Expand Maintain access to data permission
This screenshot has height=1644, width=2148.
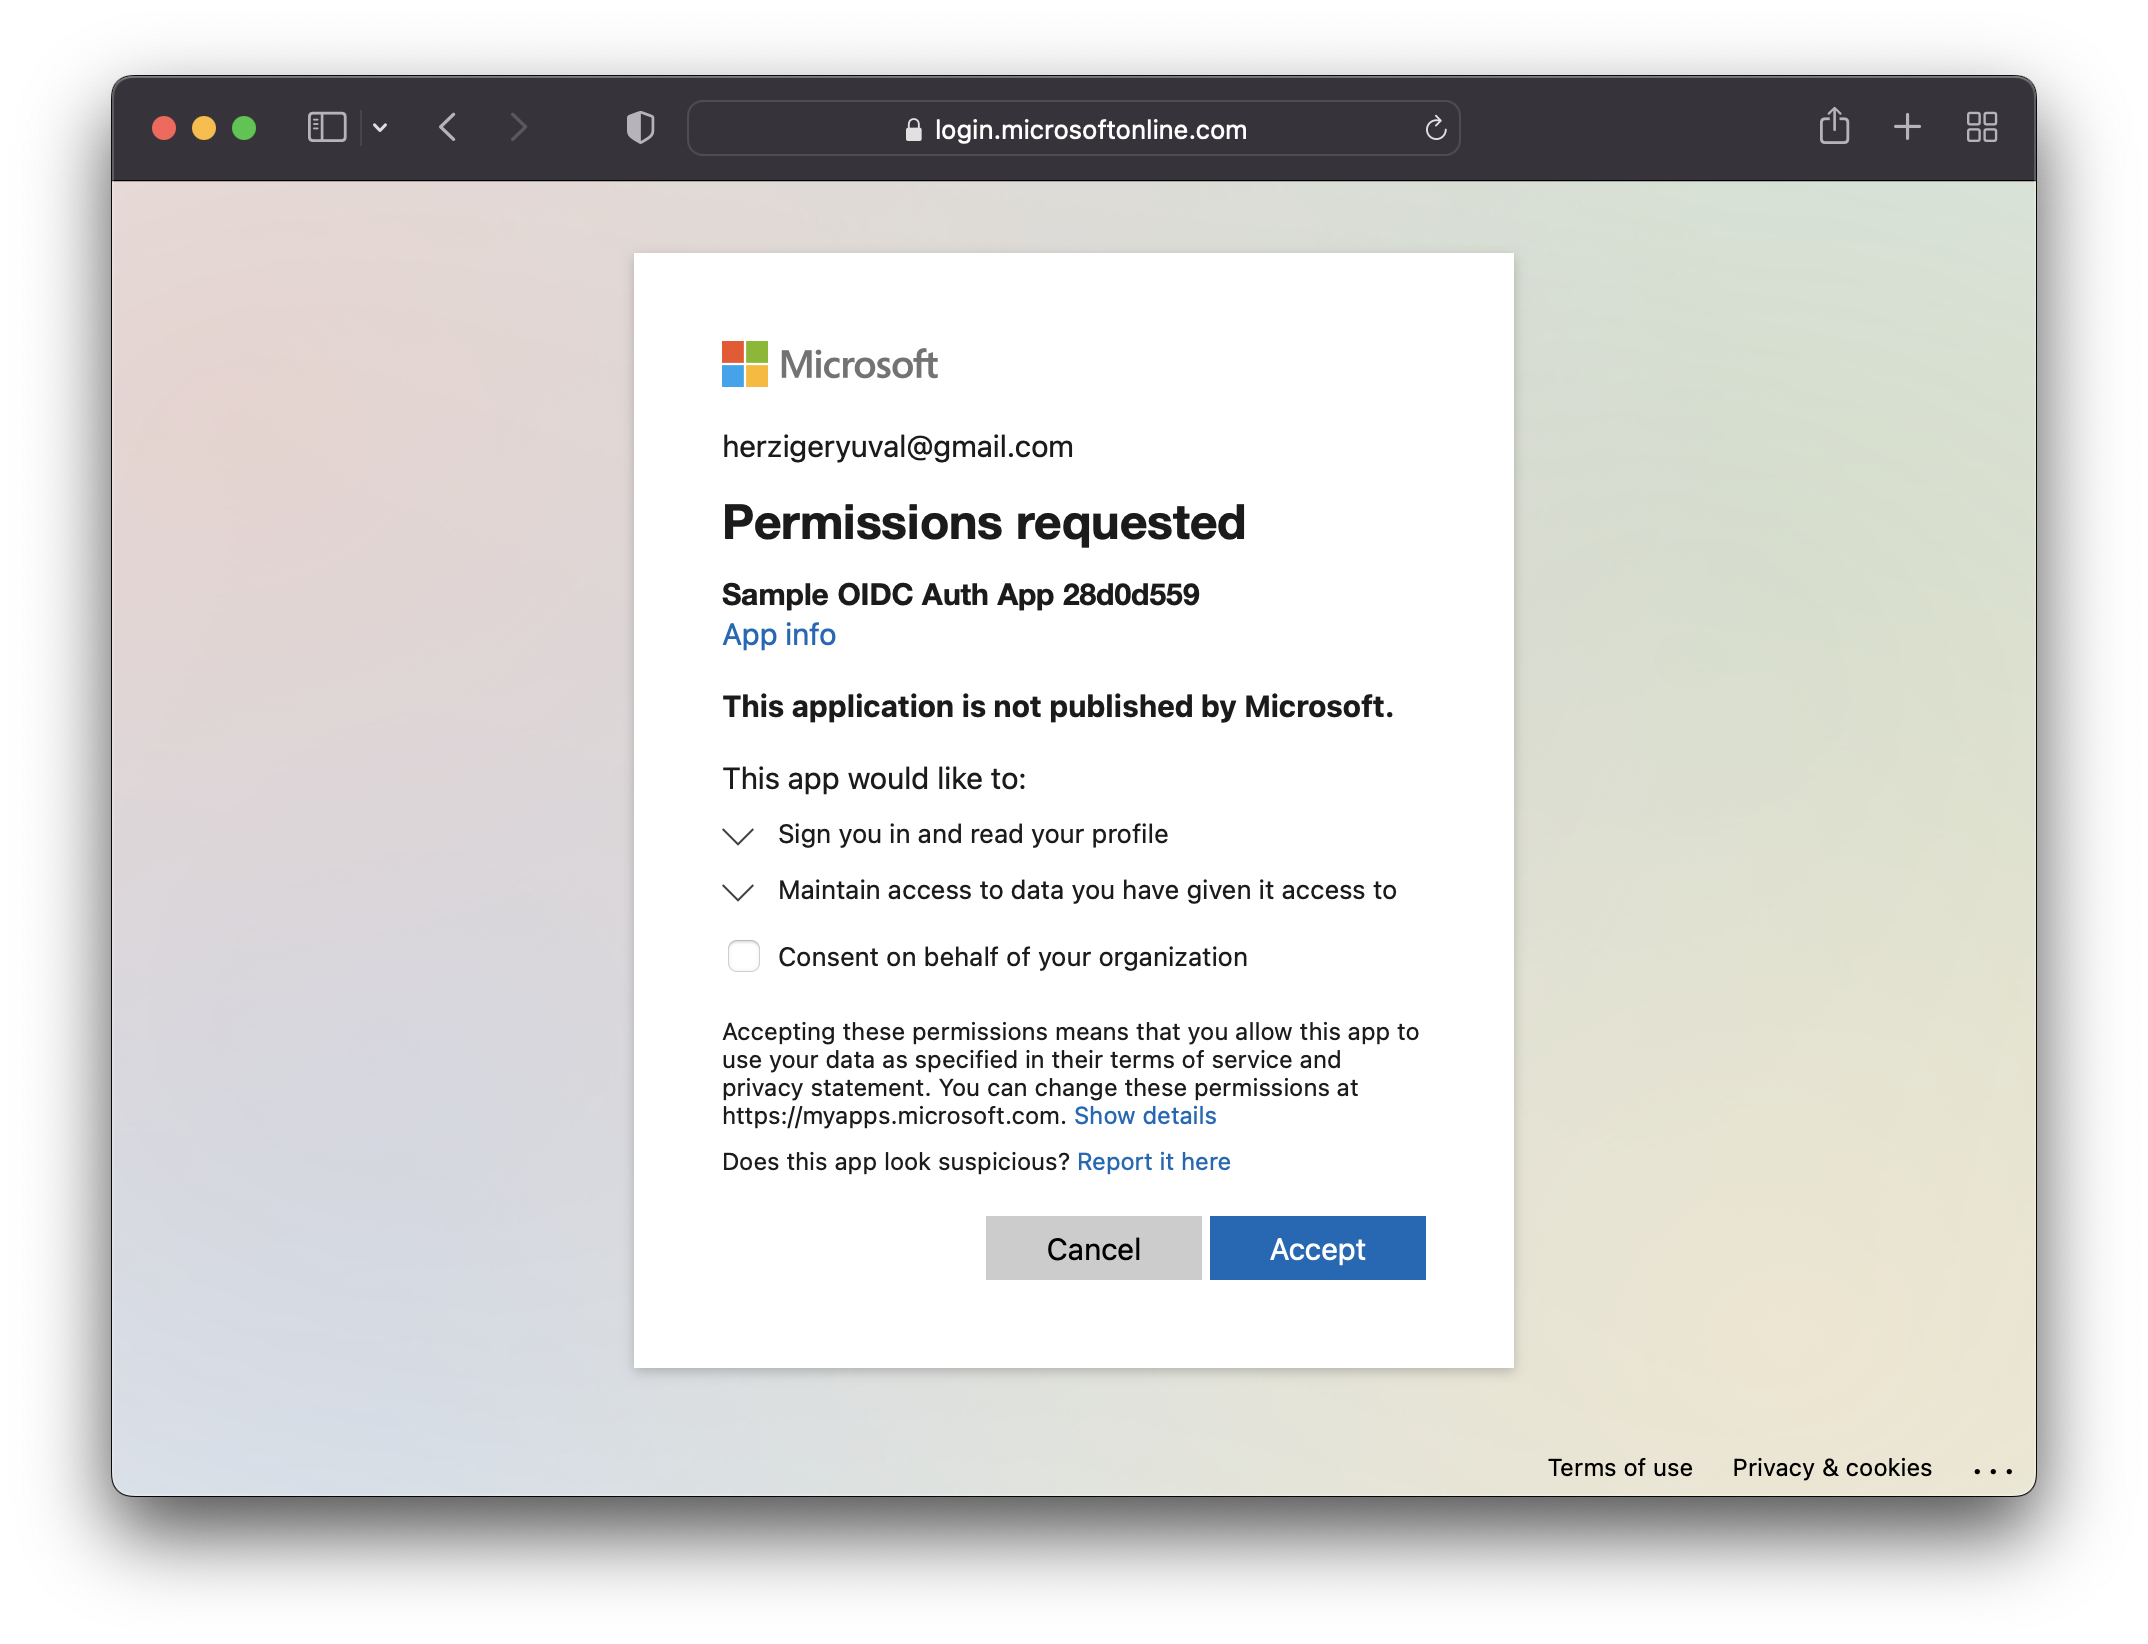point(738,892)
